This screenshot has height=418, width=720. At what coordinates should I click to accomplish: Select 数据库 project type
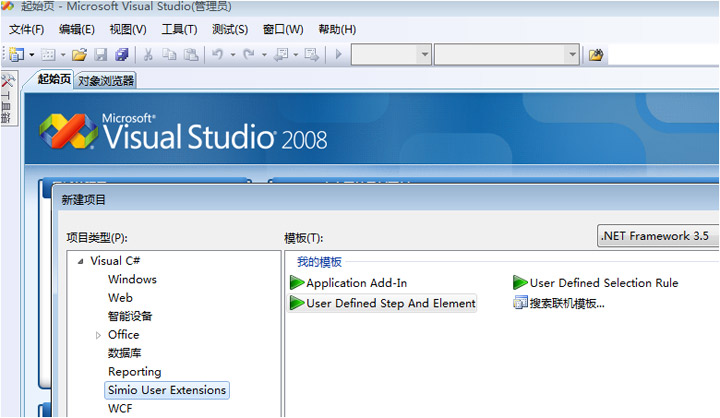124,353
